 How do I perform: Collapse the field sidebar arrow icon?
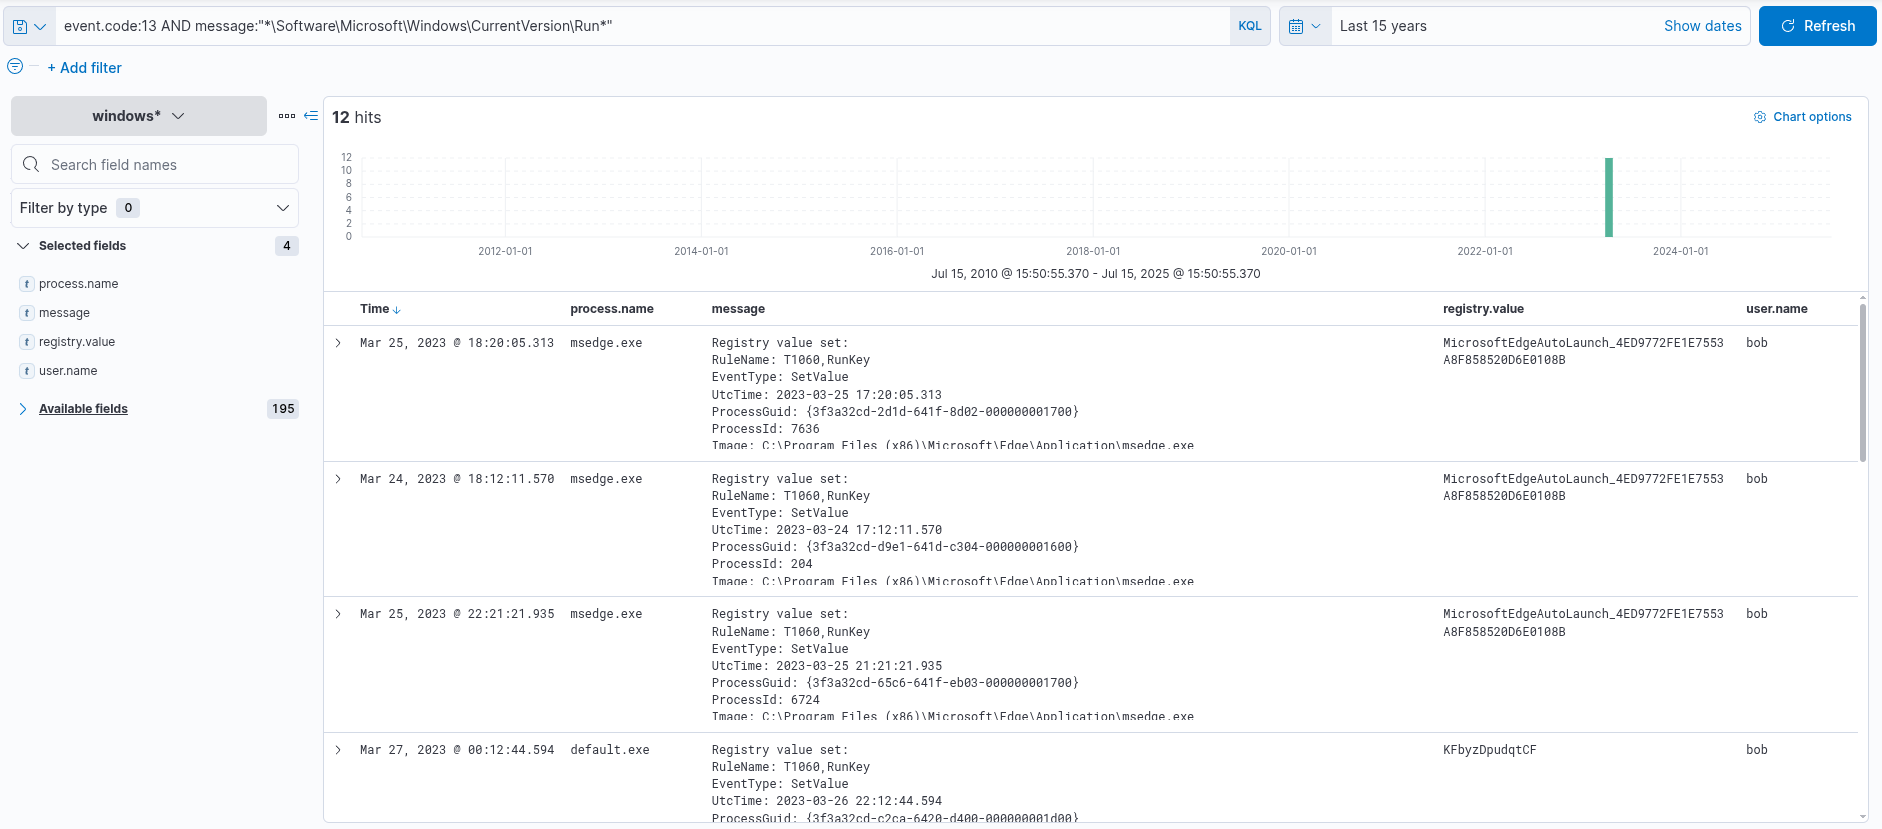tap(311, 116)
